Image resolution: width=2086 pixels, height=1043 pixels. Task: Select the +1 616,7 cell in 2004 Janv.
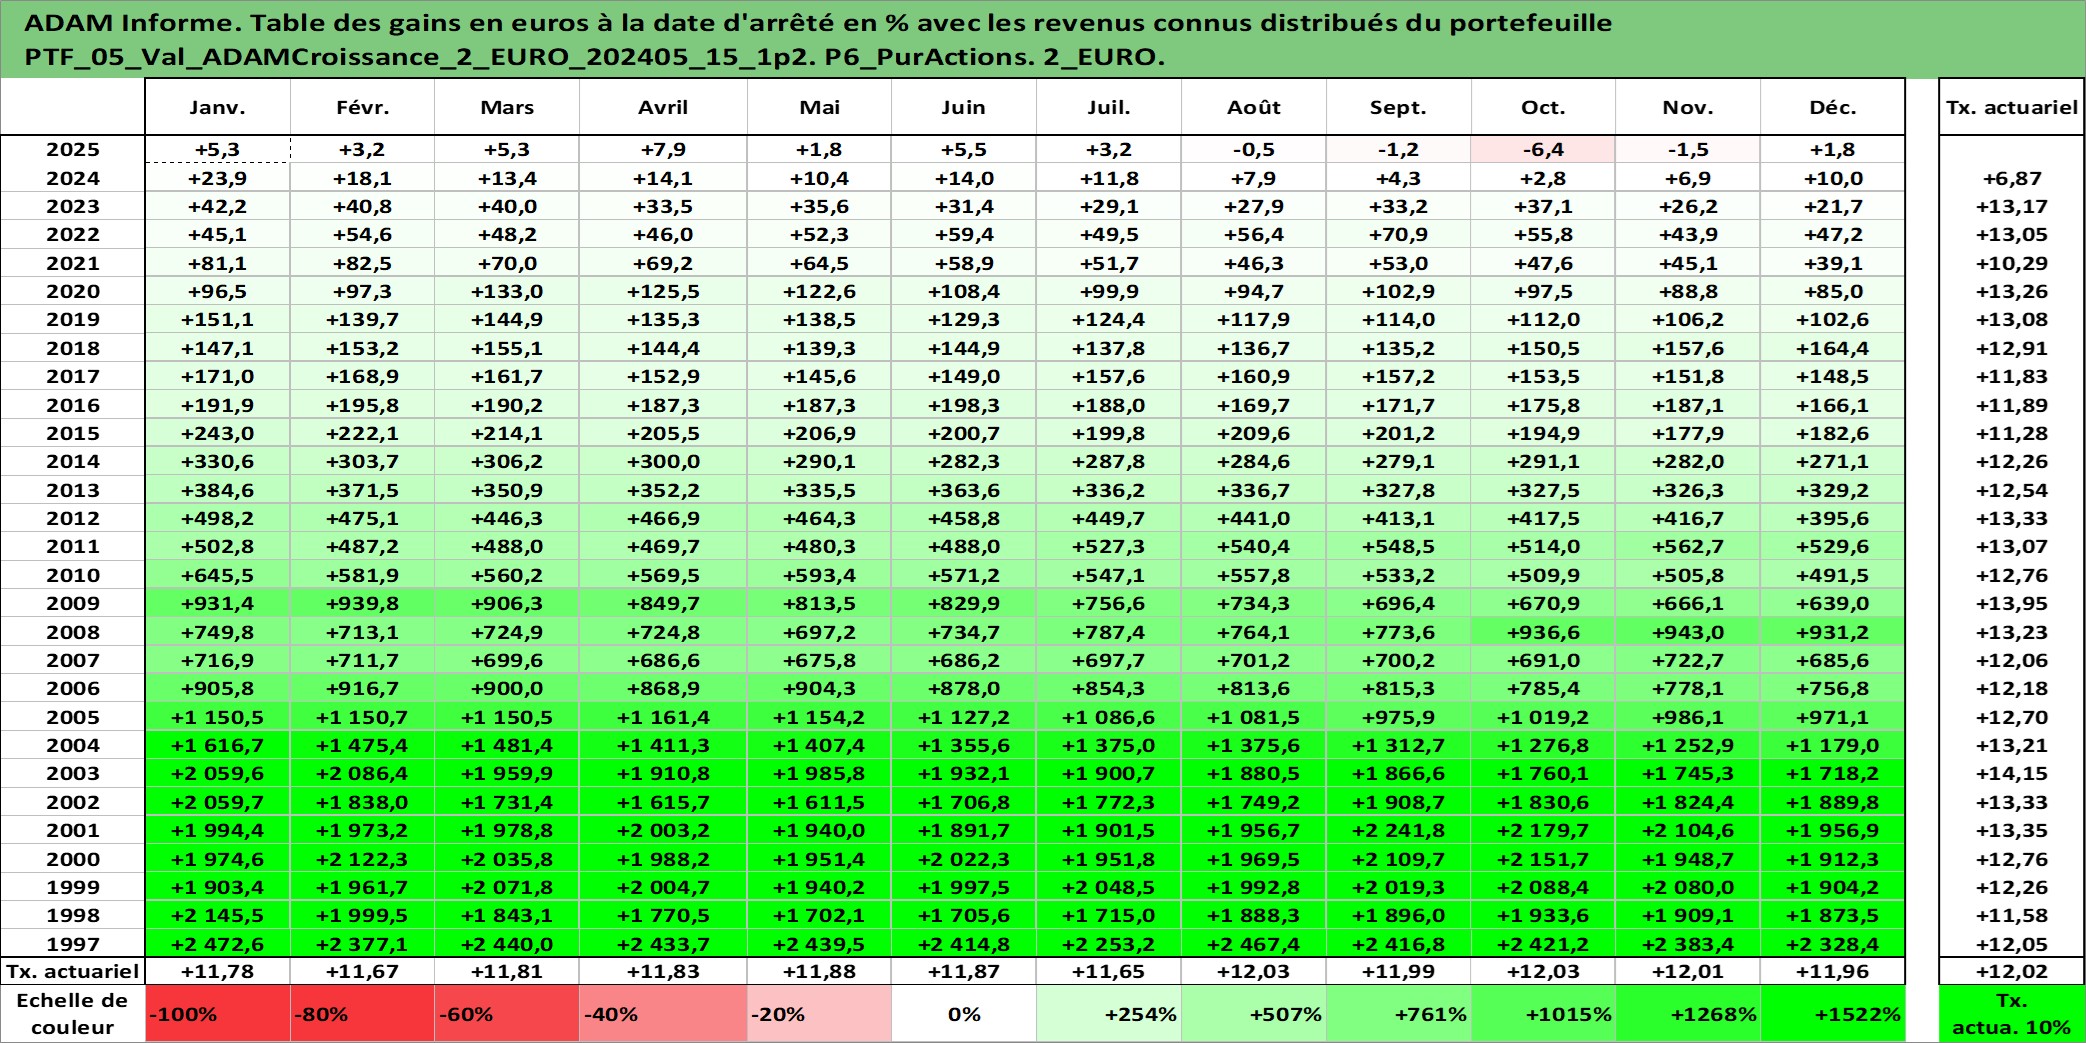coord(217,745)
